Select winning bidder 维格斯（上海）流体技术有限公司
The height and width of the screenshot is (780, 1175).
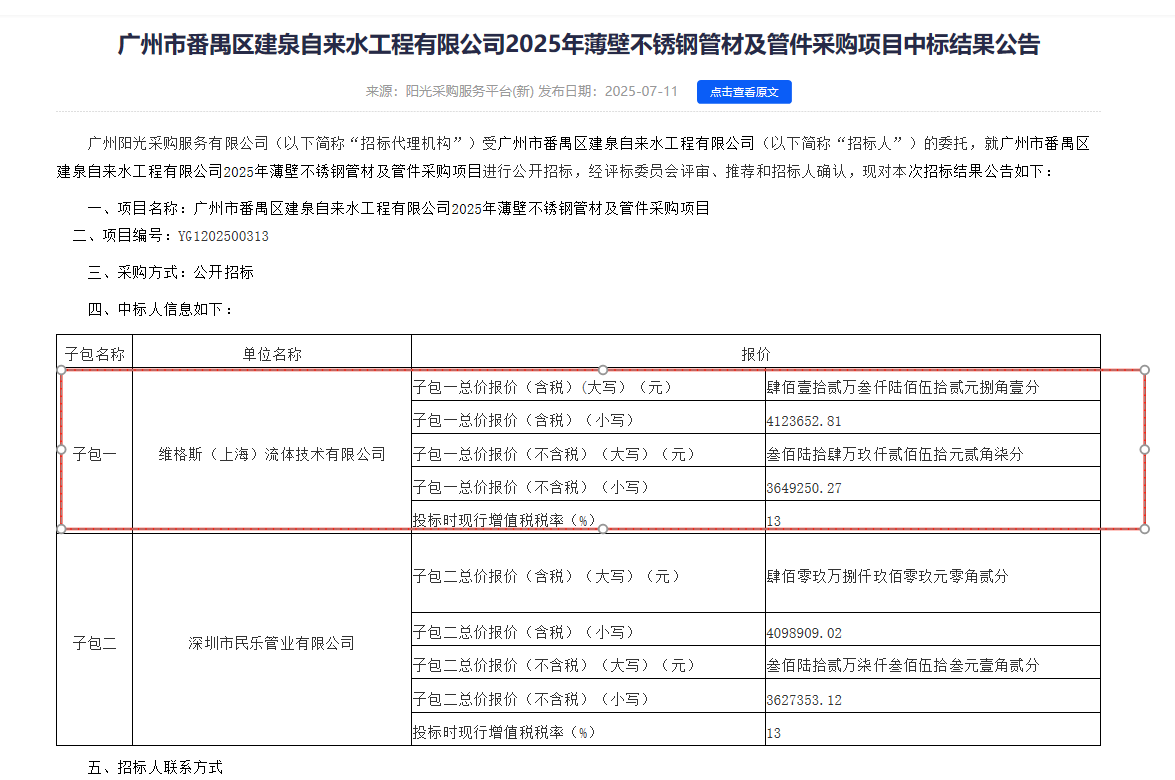[272, 452]
